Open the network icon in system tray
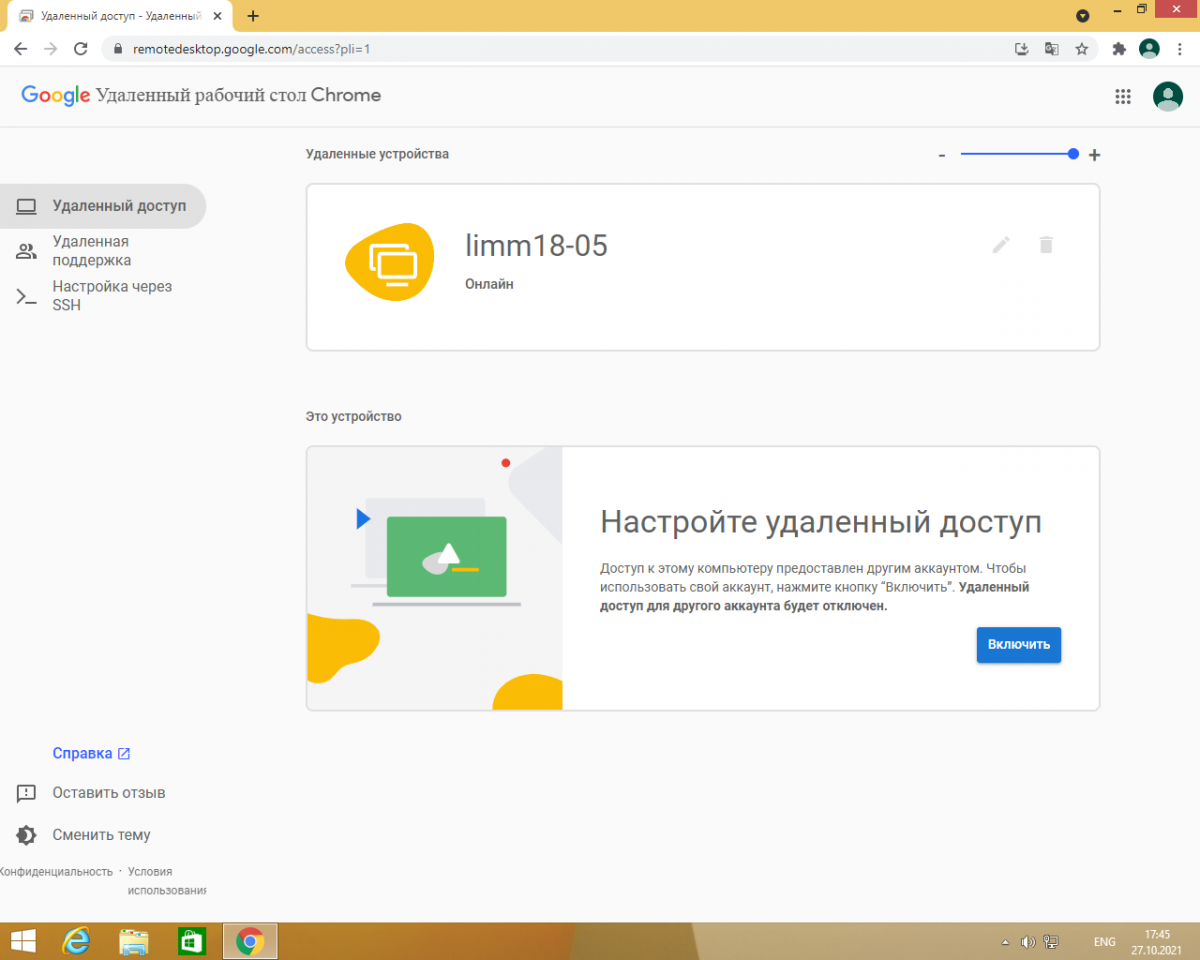This screenshot has height=960, width=1200. click(x=1051, y=942)
